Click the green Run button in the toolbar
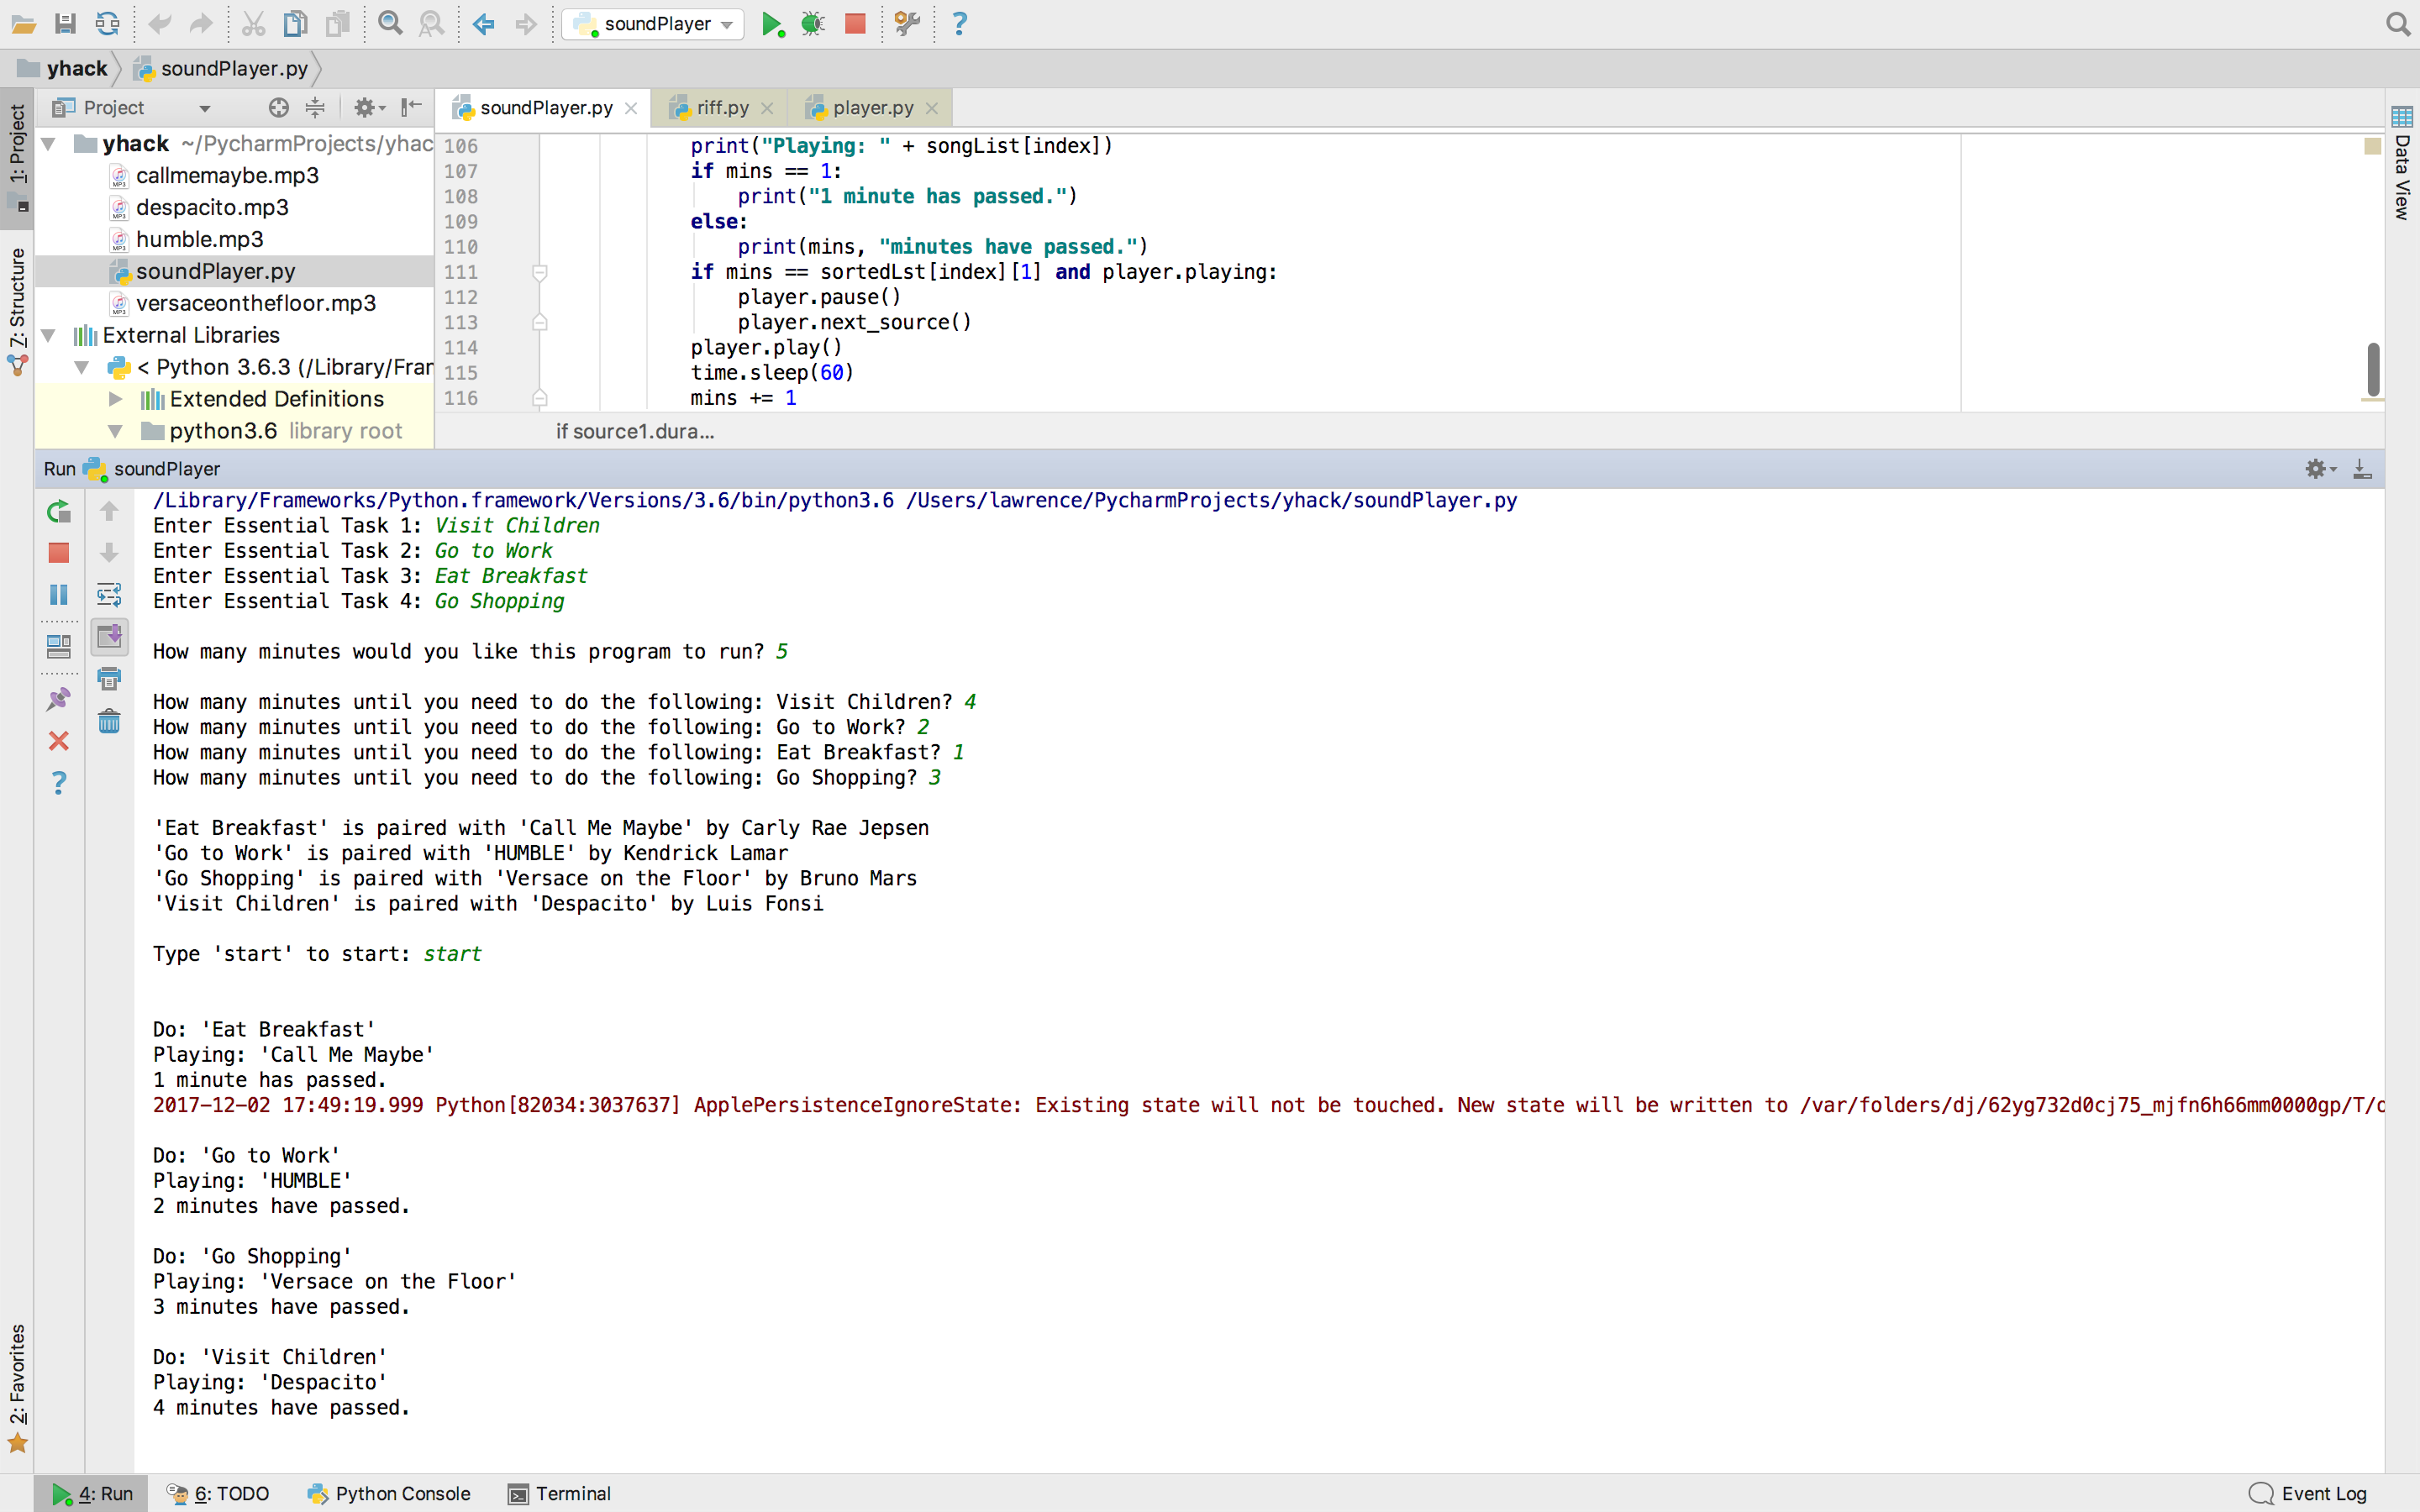 tap(771, 24)
